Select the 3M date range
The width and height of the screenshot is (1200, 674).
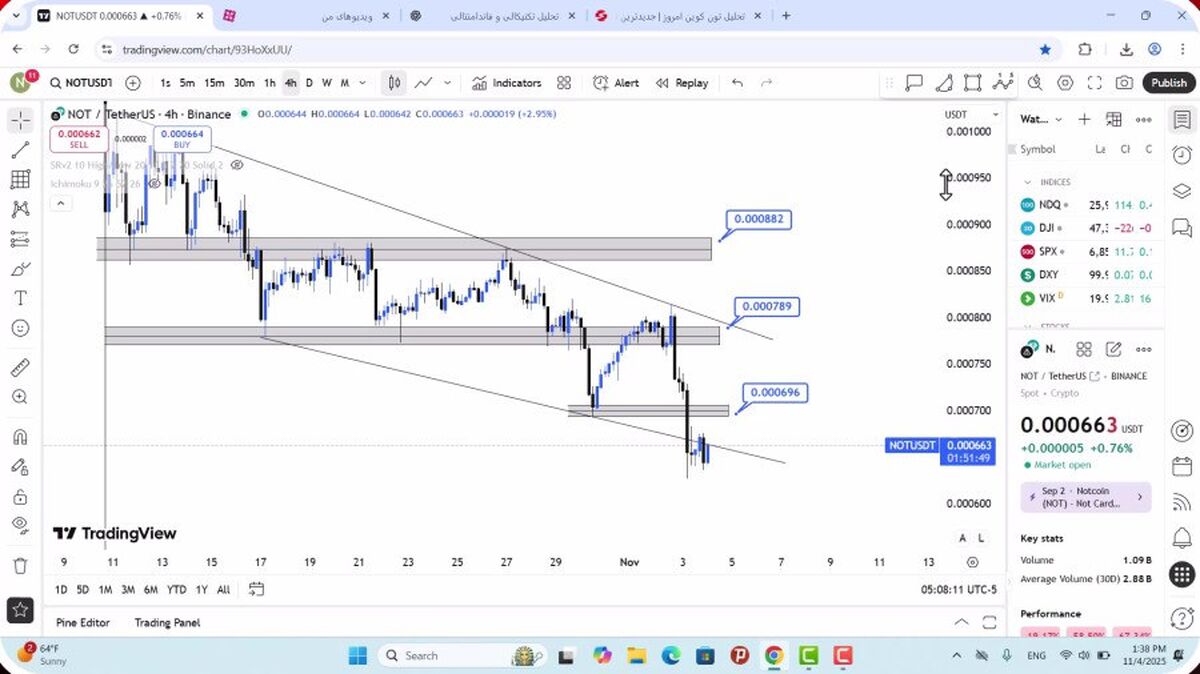(x=128, y=590)
